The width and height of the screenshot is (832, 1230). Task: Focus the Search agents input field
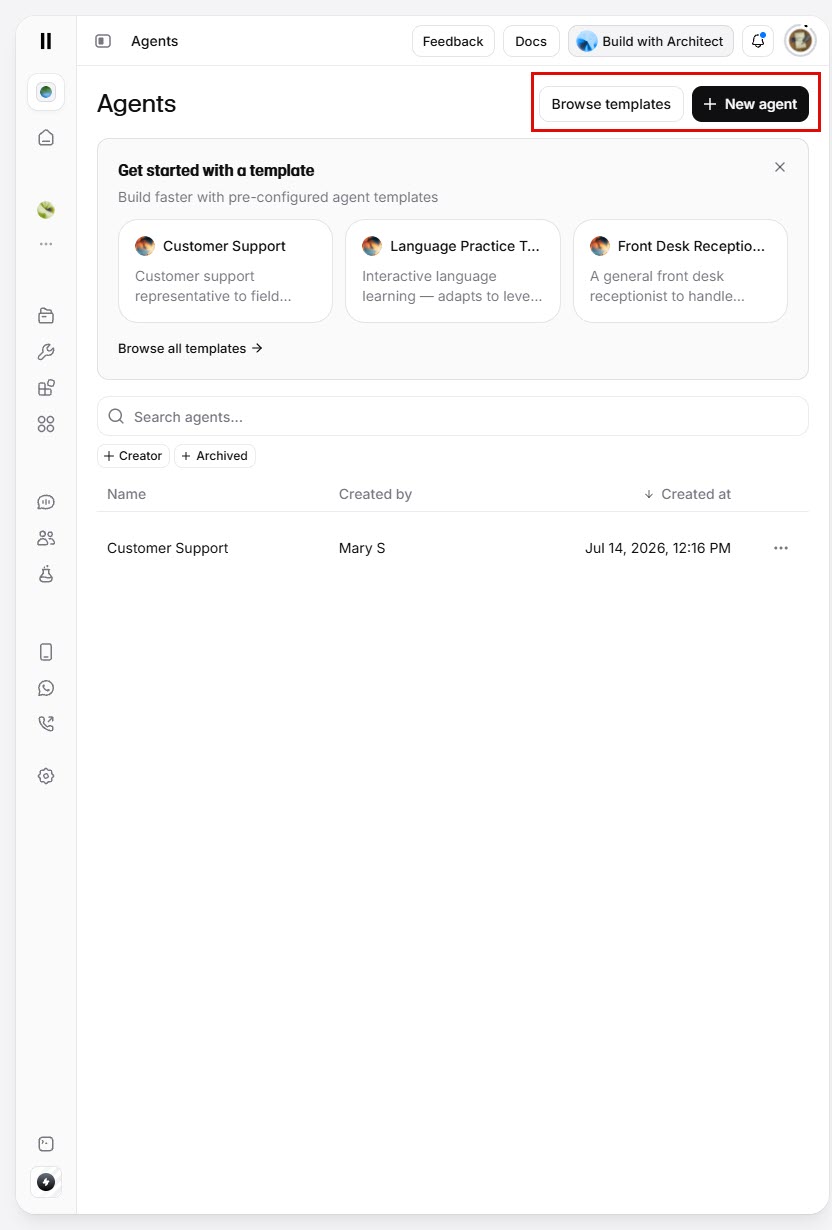pyautogui.click(x=453, y=416)
